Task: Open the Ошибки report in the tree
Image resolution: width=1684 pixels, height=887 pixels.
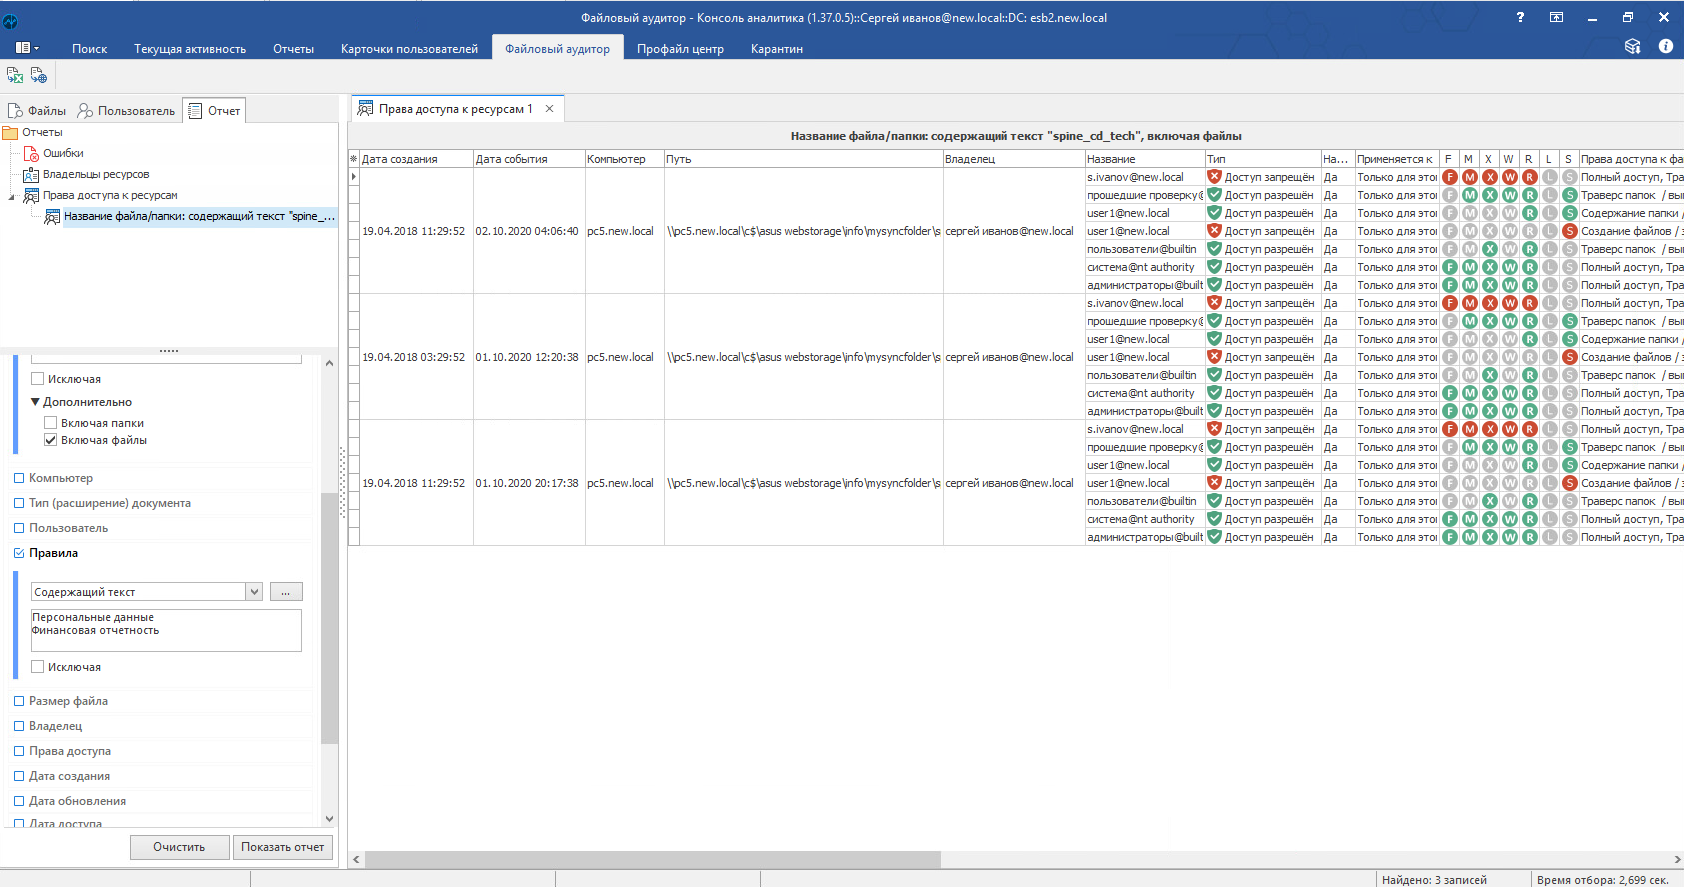Action: [63, 153]
